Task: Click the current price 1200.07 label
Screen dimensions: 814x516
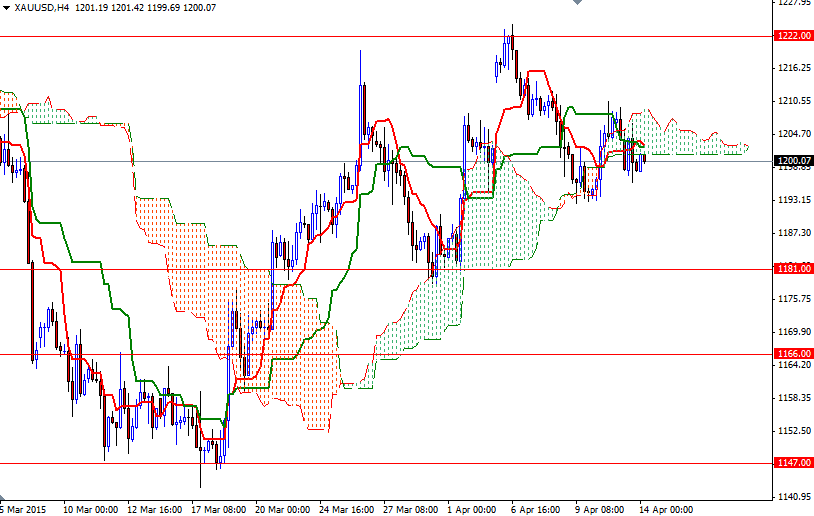Action: coord(792,161)
